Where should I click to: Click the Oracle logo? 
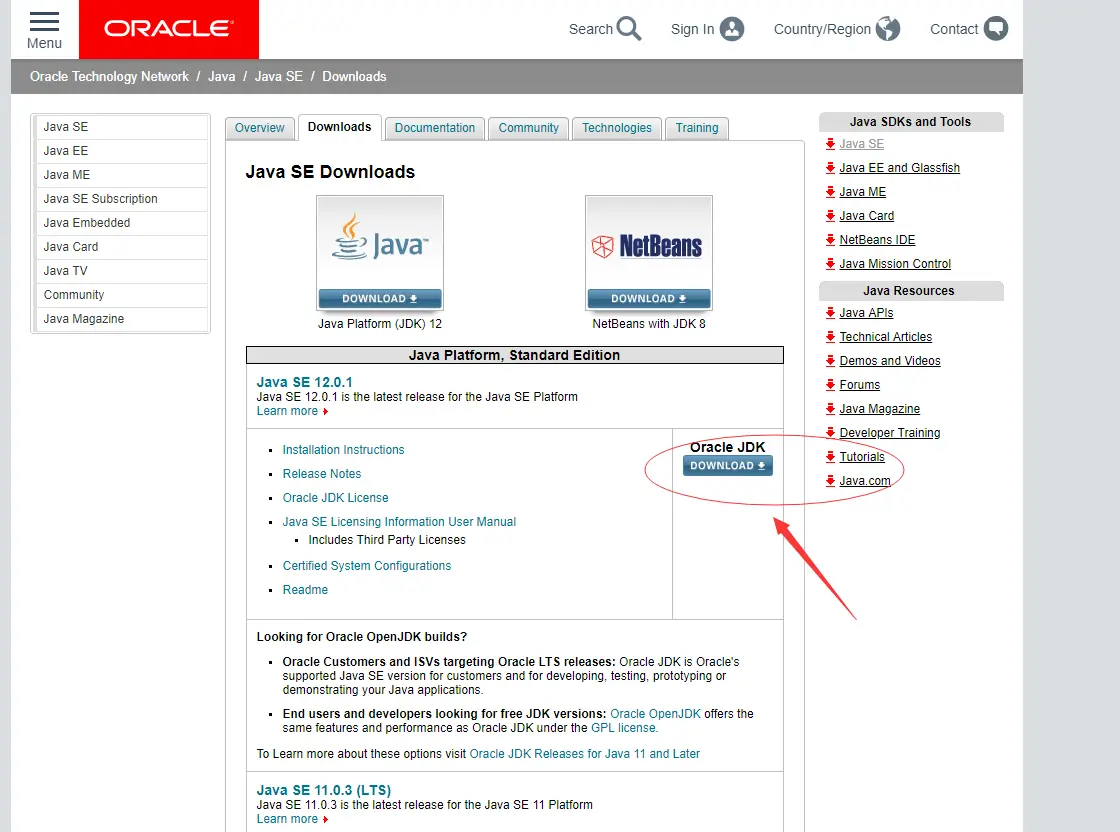(x=169, y=29)
